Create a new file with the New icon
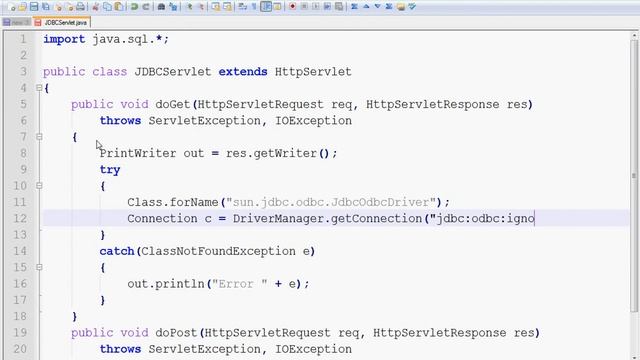The width and height of the screenshot is (640, 360). coord(11,7)
